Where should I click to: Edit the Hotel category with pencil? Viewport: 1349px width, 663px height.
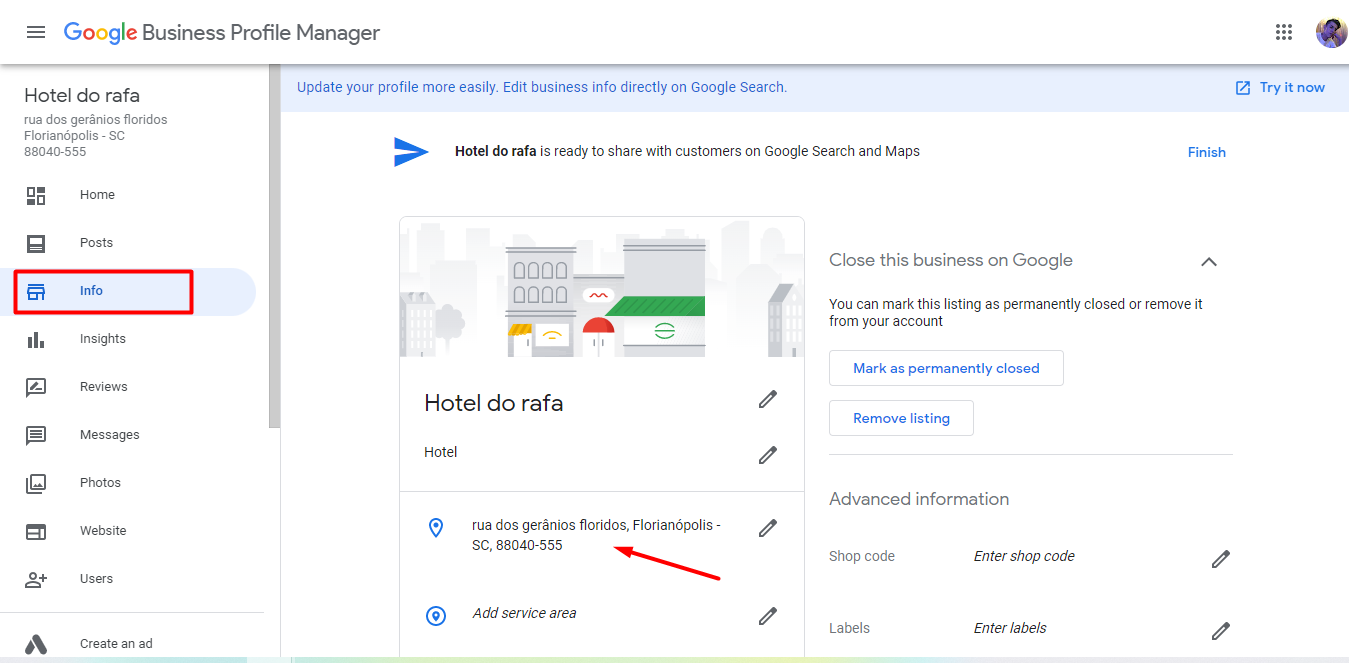tap(768, 455)
